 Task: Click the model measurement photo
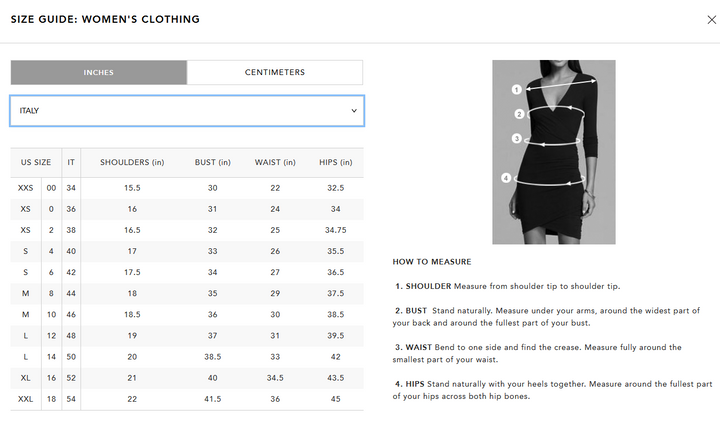553,152
